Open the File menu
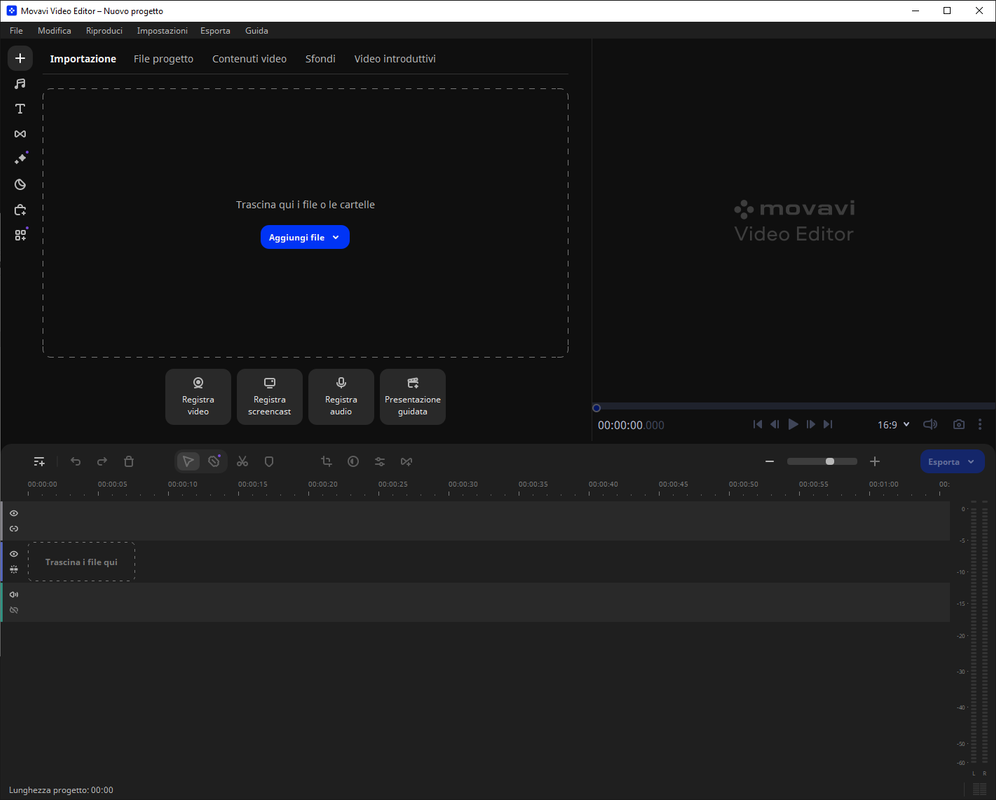The image size is (996, 800). (16, 31)
